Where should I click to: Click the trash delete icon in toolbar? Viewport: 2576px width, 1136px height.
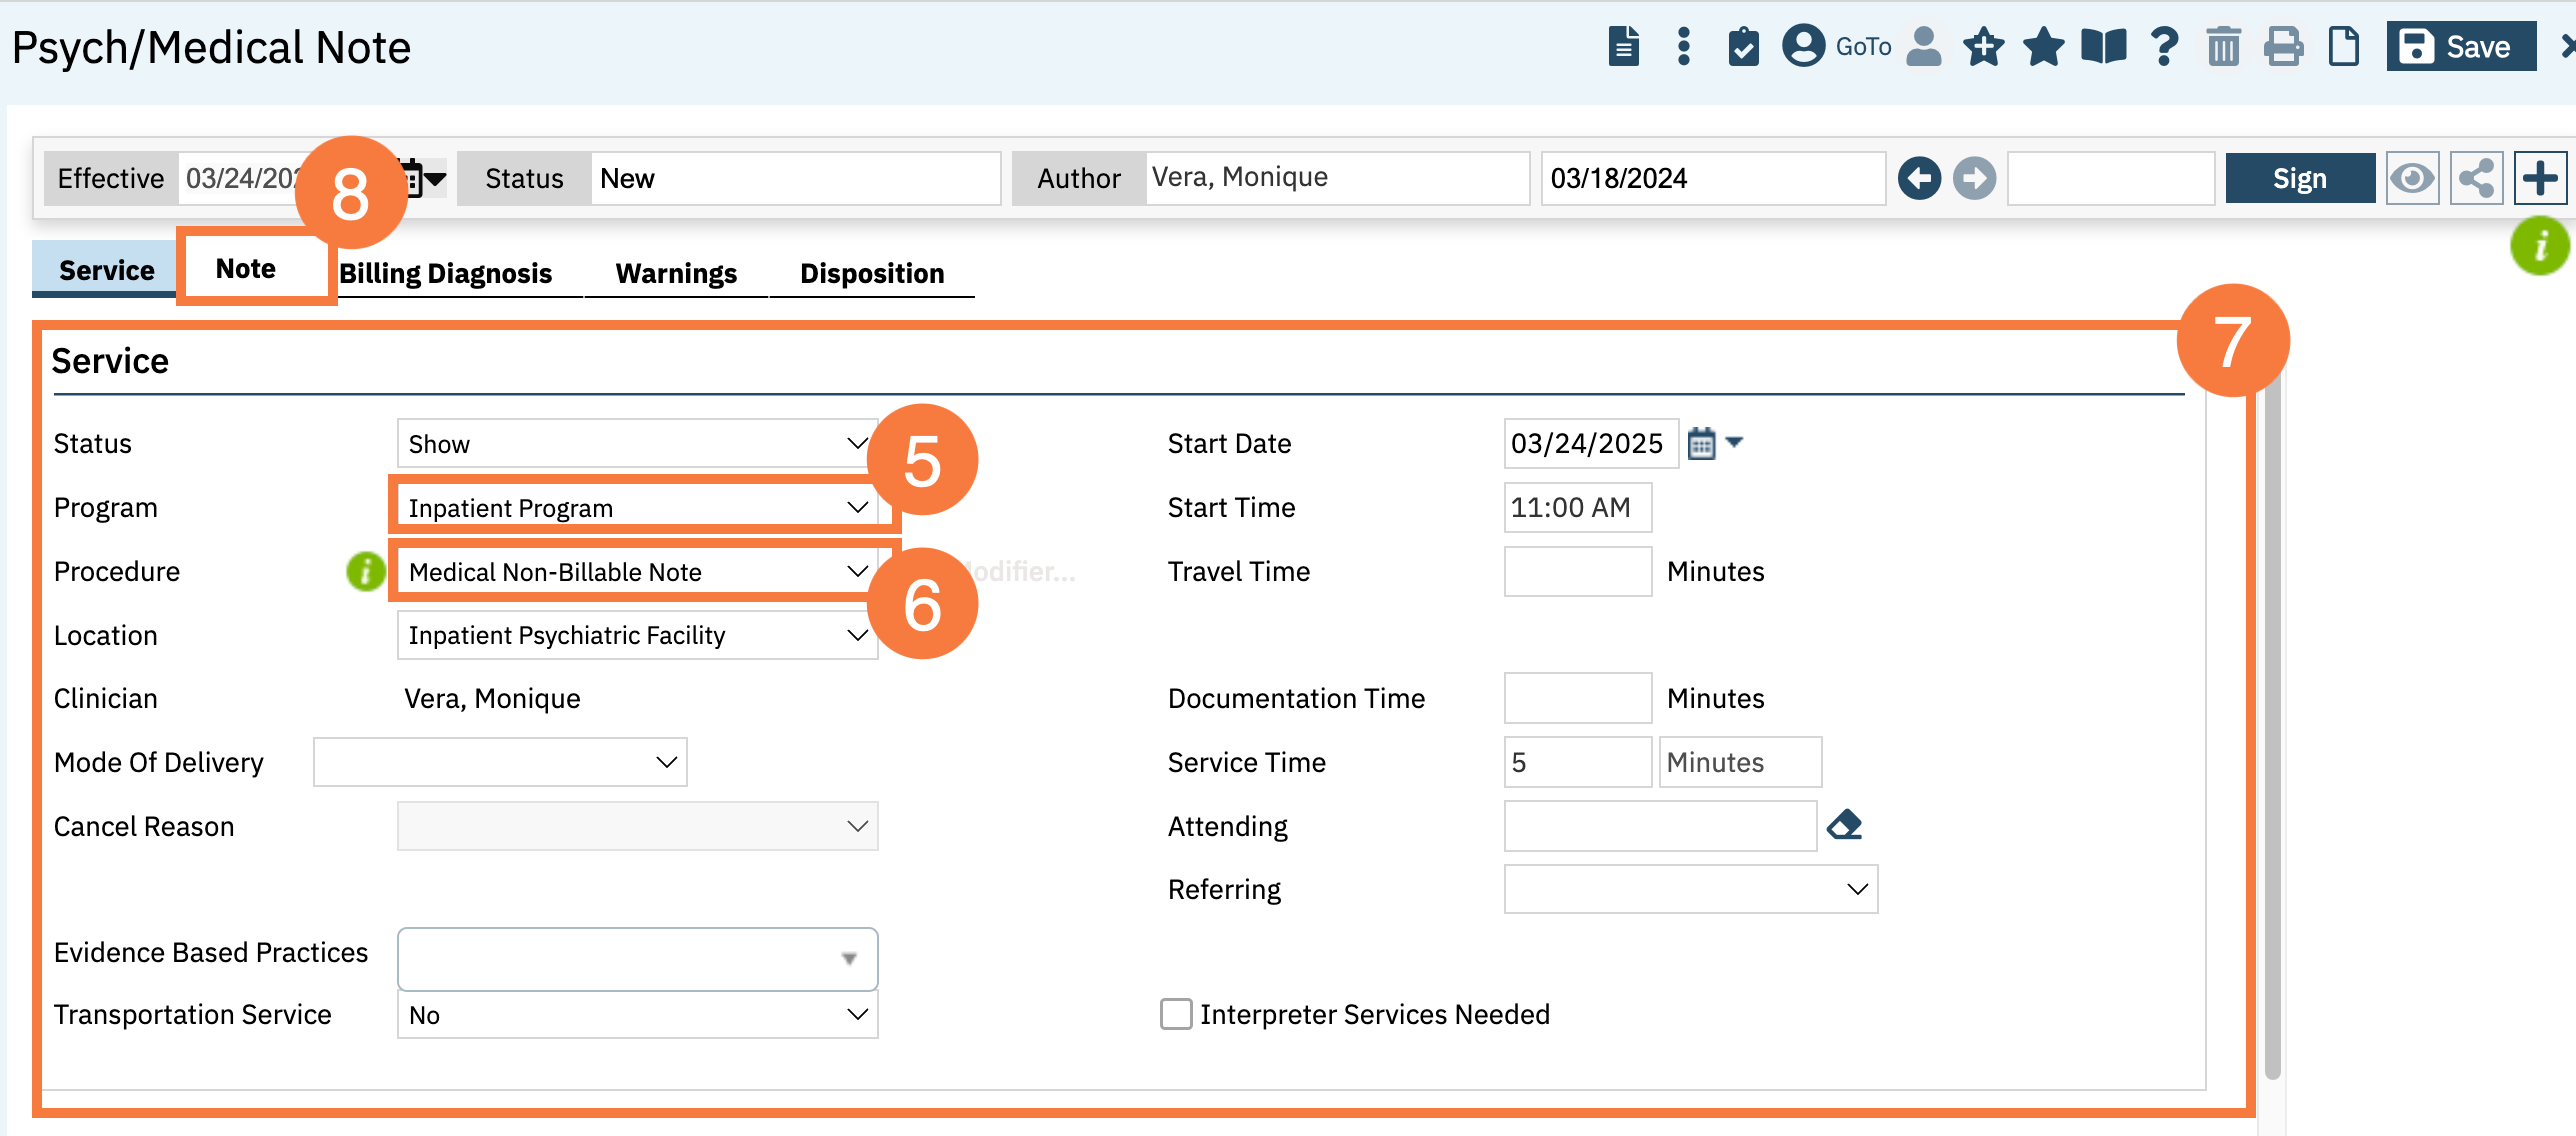point(2223,47)
